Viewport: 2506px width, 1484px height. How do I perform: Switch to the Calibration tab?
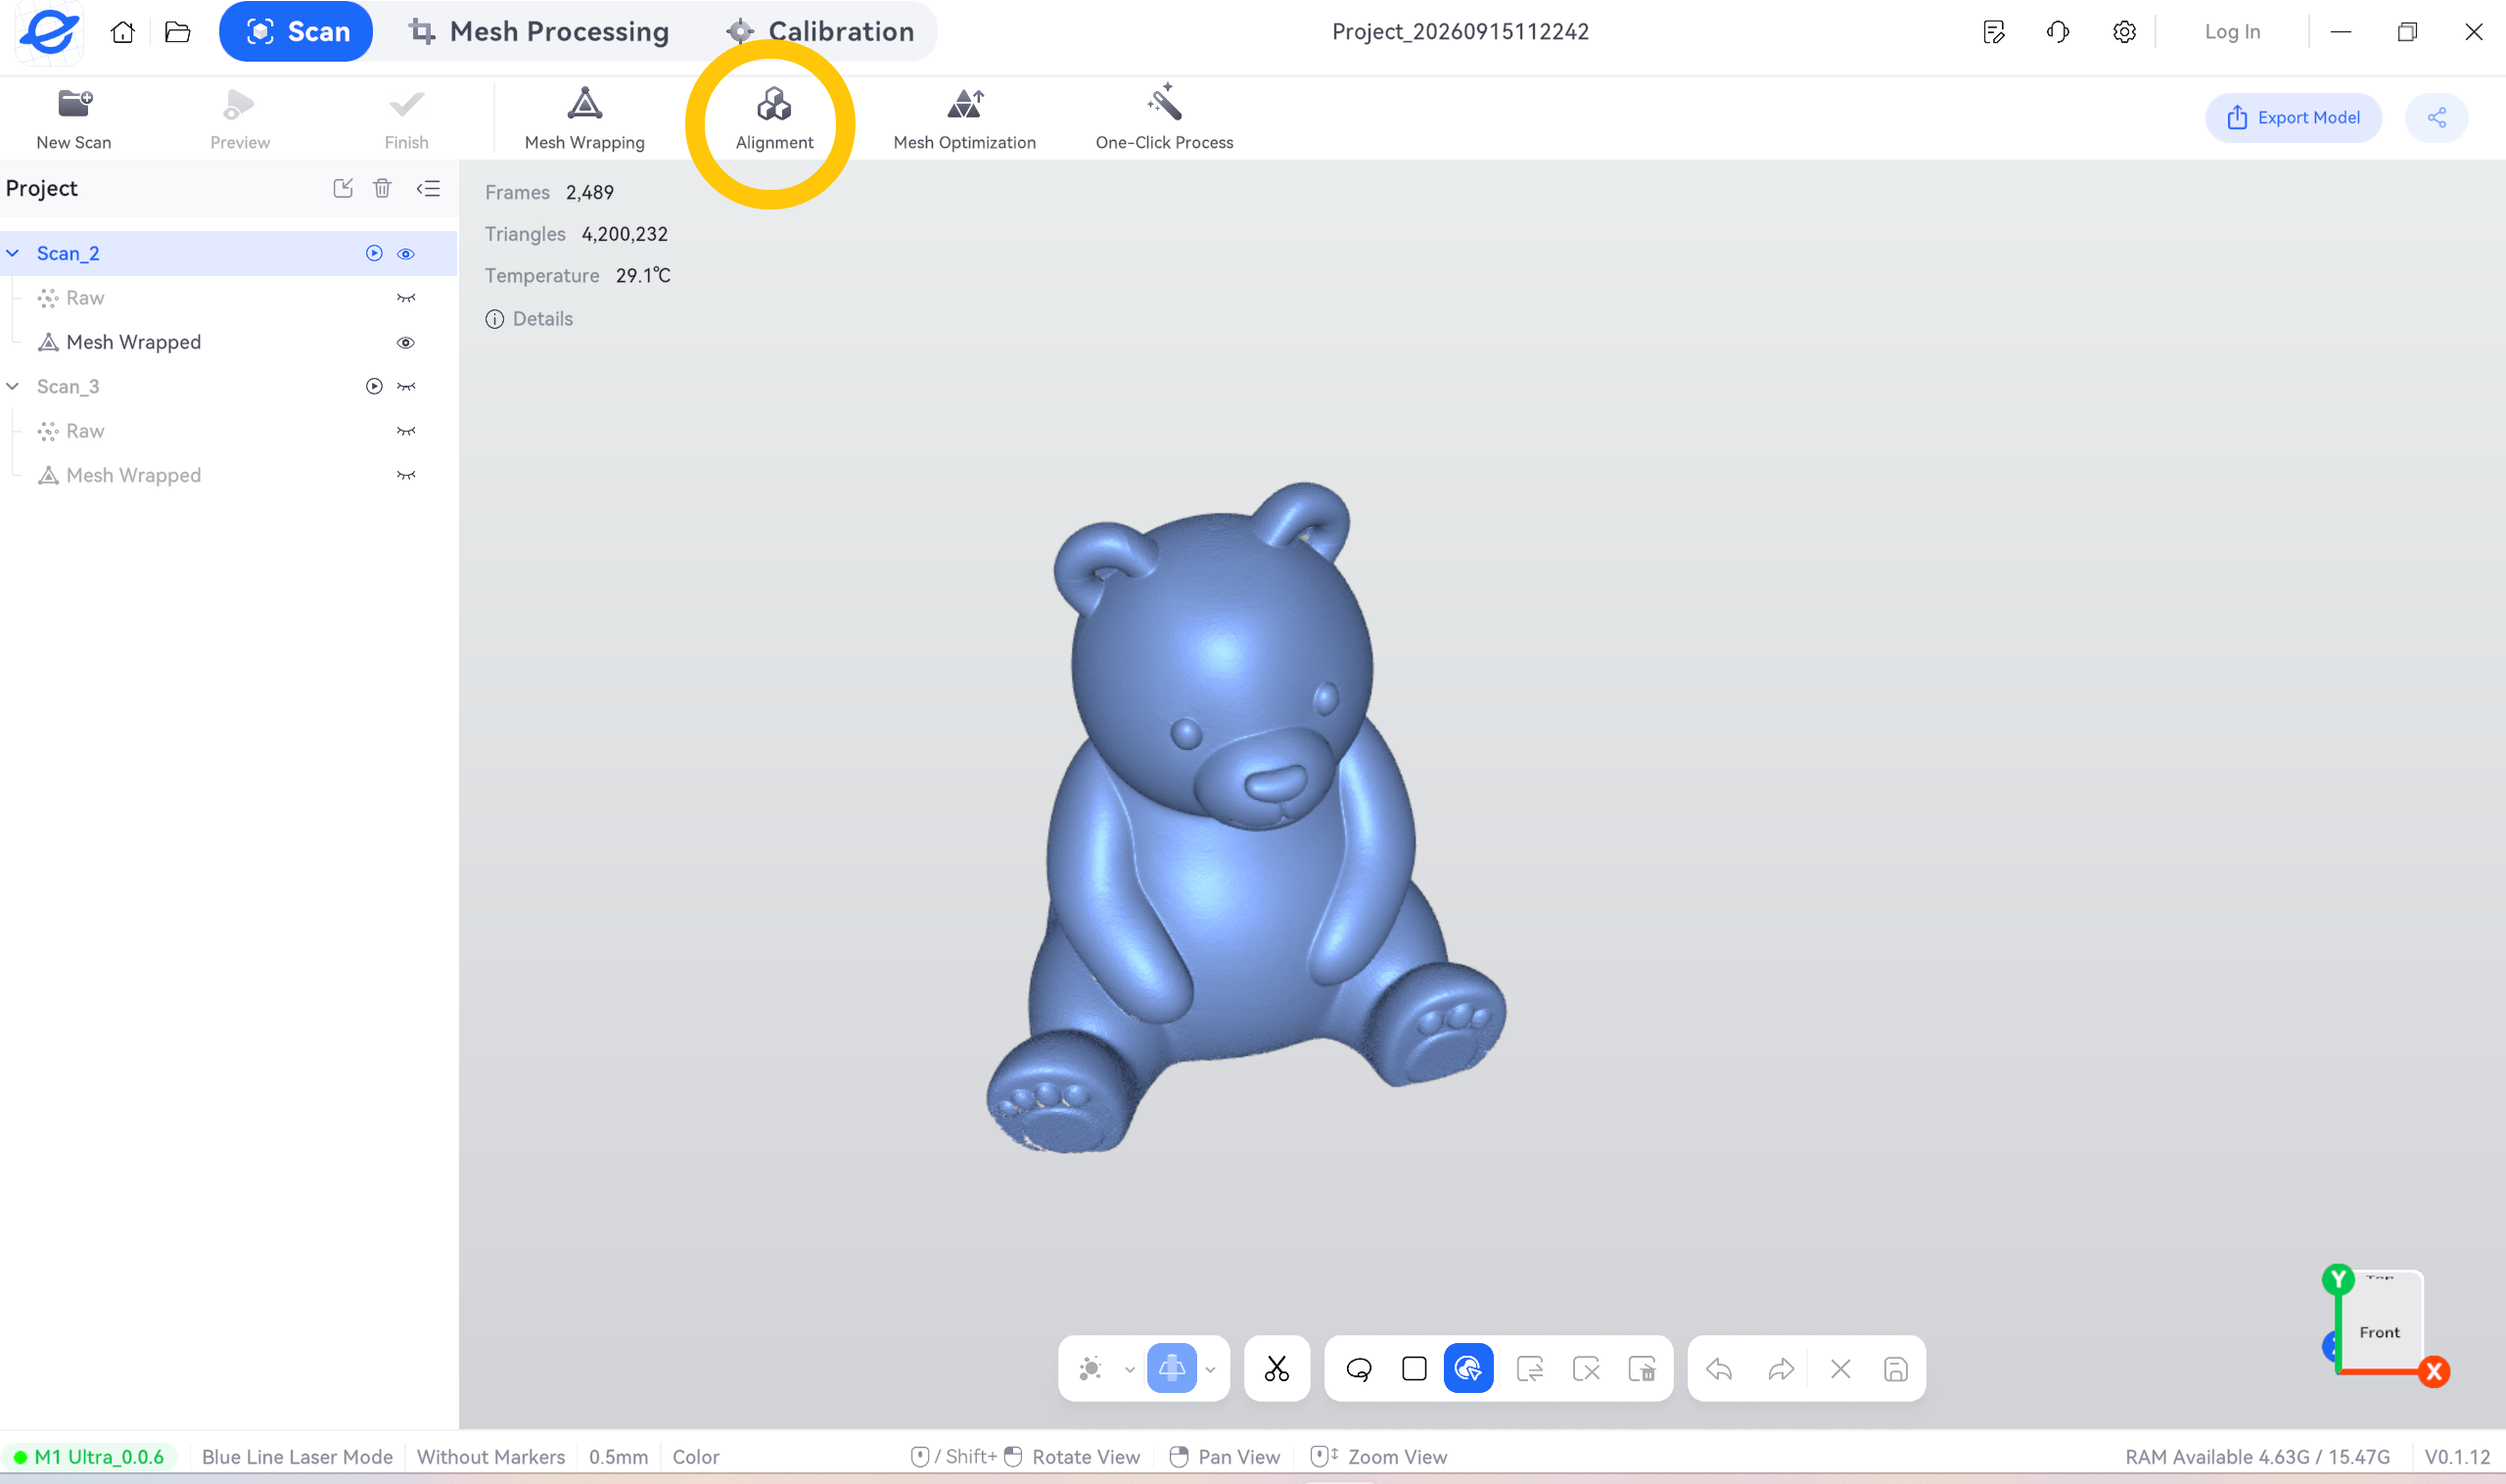coord(820,32)
